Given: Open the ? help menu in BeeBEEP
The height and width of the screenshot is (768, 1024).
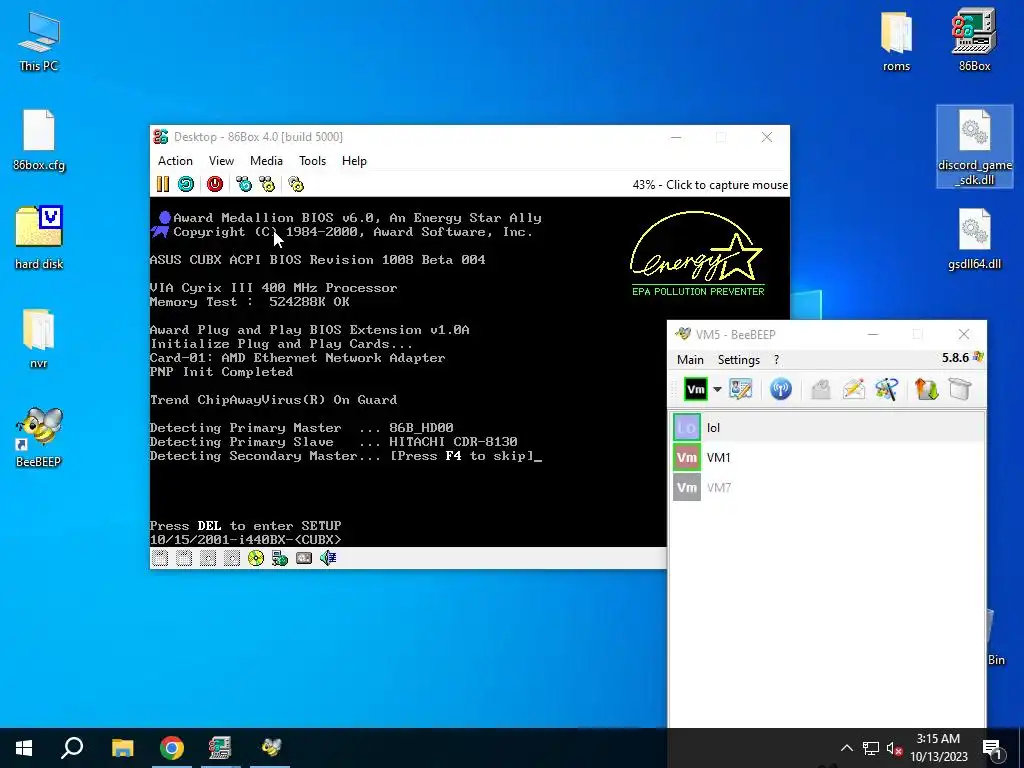Looking at the screenshot, I should (776, 360).
